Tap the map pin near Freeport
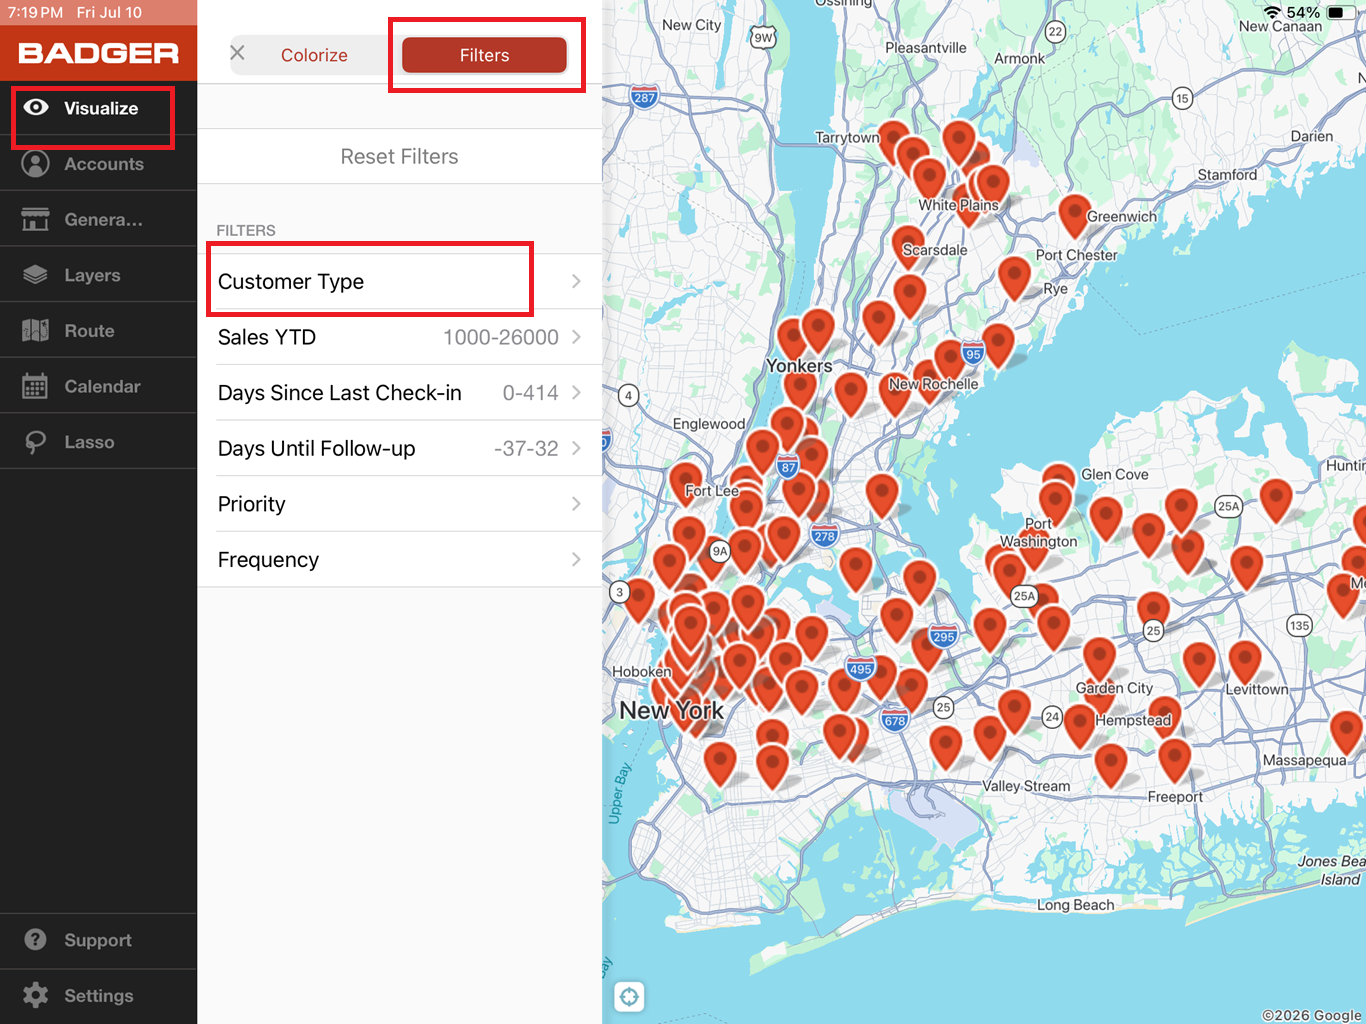 1174,762
